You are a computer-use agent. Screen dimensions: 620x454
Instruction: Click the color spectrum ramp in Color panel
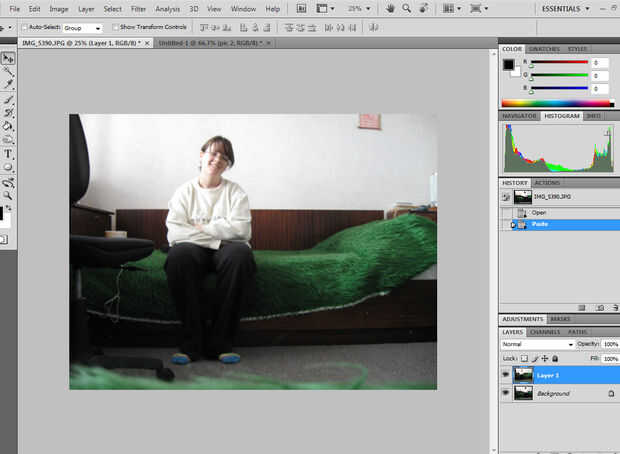(x=557, y=103)
